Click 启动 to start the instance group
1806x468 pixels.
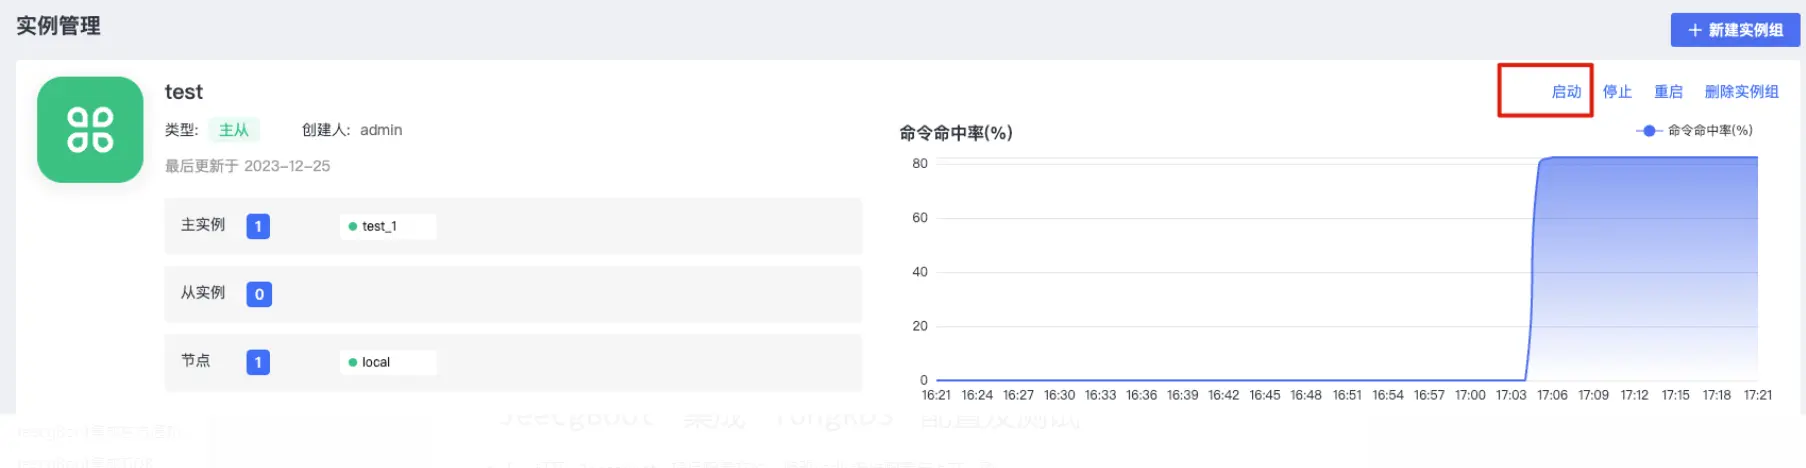tap(1566, 92)
